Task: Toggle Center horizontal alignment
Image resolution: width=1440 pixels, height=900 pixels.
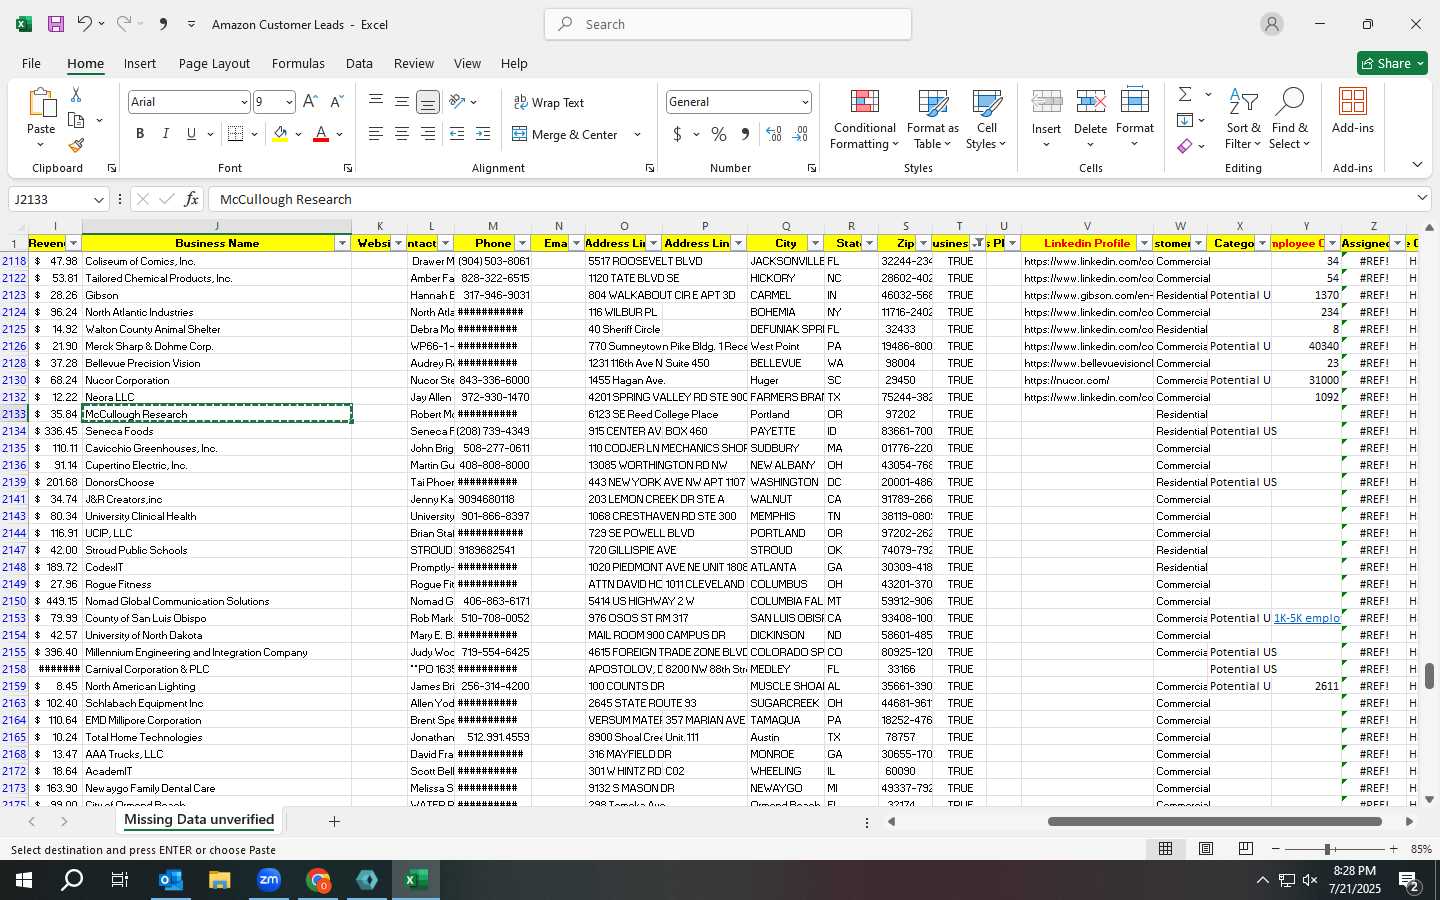Action: 402,134
